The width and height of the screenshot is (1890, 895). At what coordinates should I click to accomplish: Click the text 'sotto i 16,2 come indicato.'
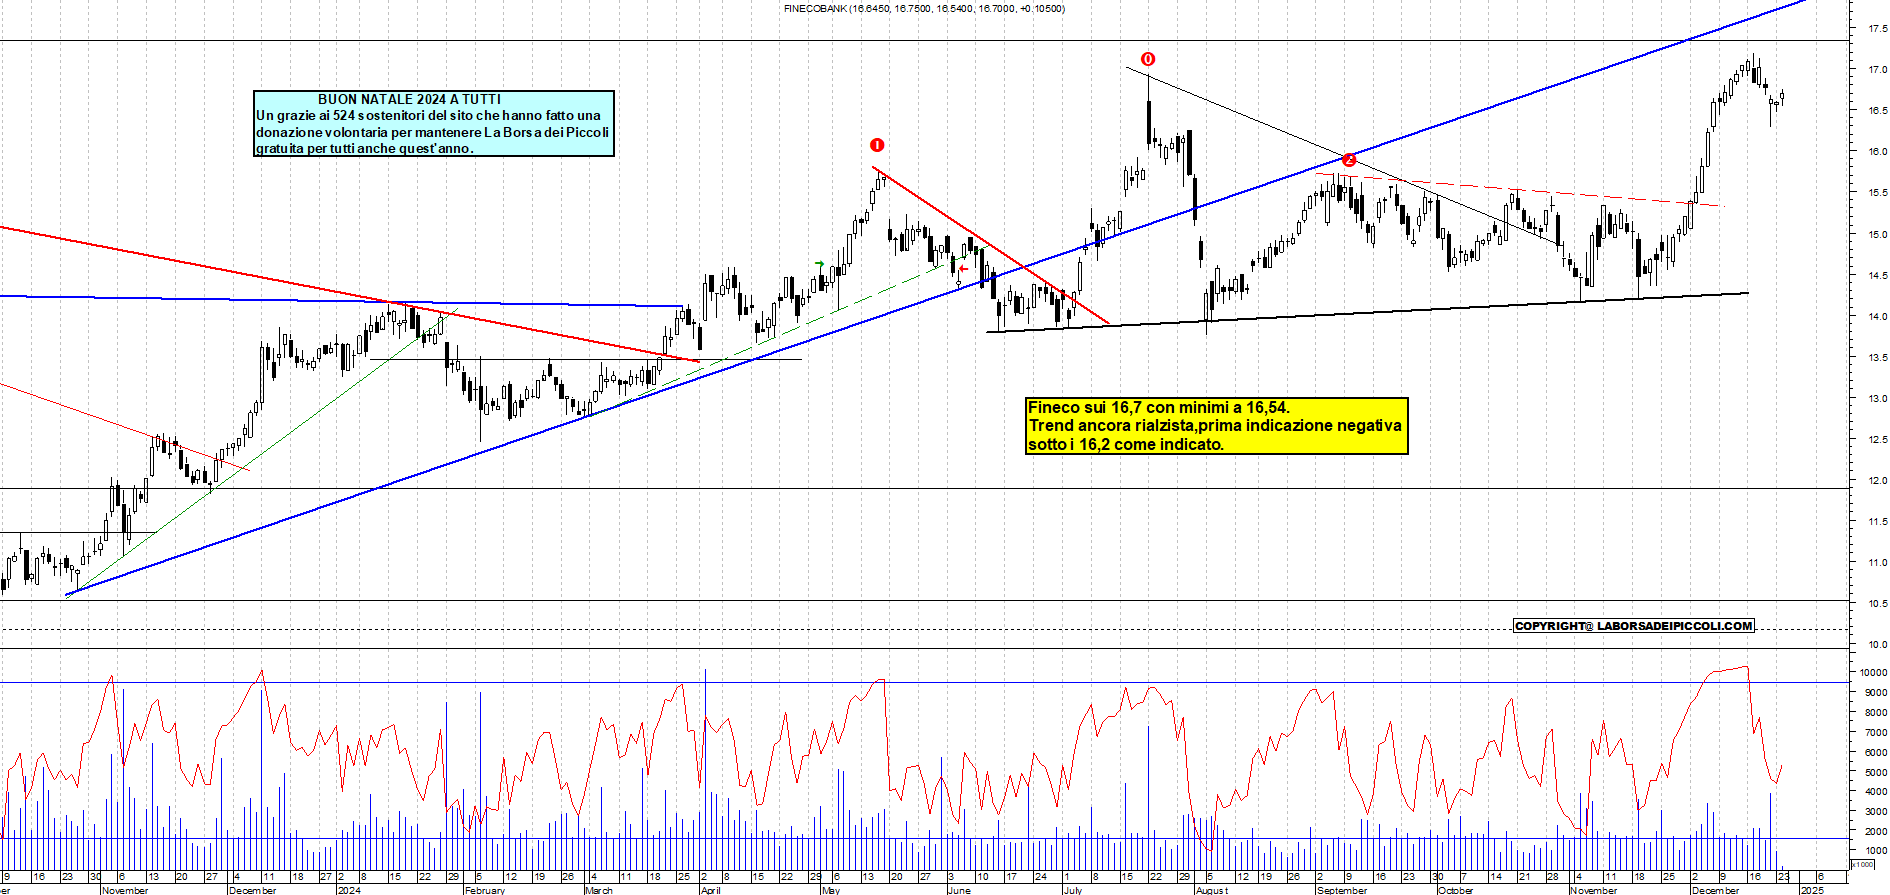tap(1126, 444)
